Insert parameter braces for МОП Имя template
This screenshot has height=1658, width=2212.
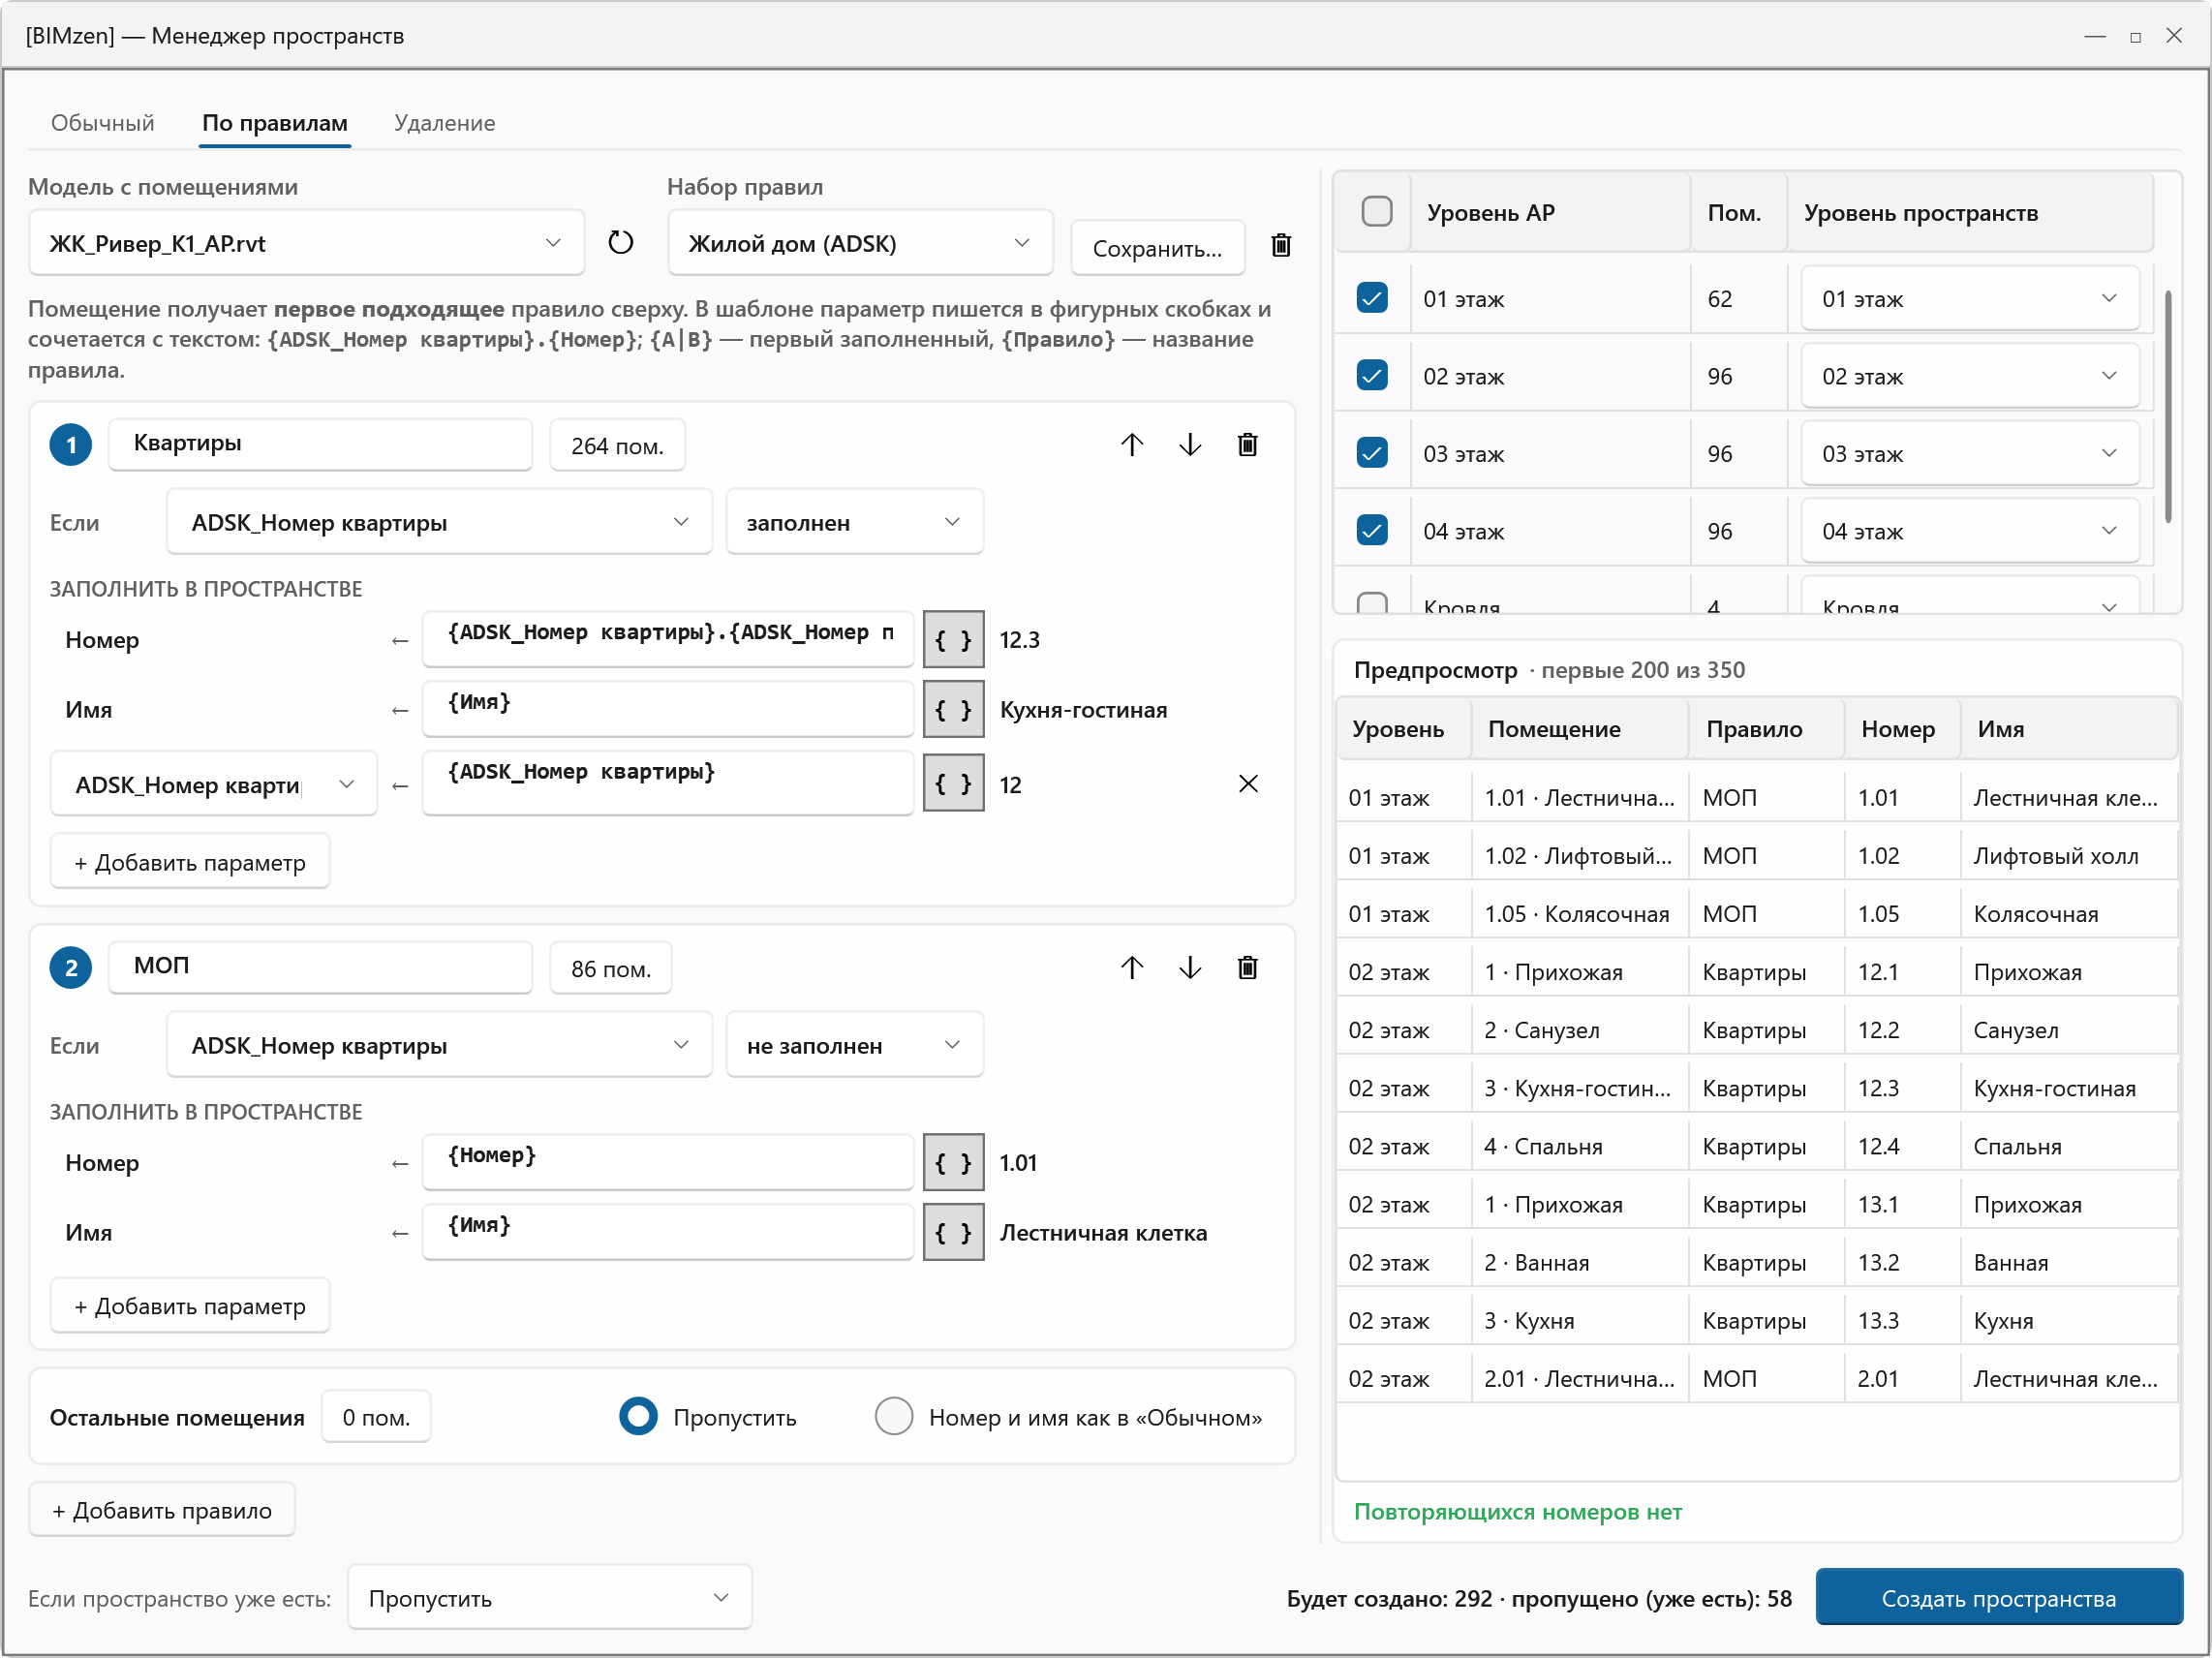tap(953, 1233)
